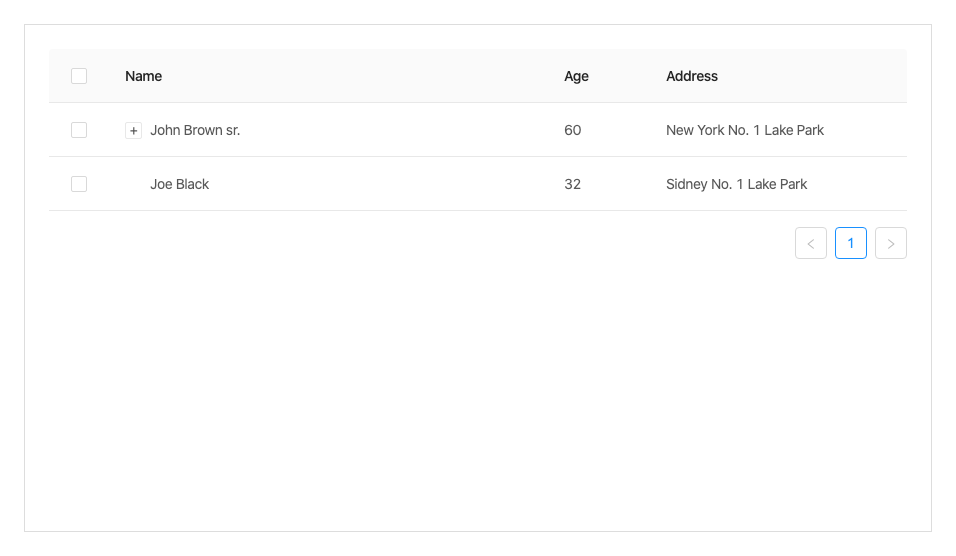Go to the previous page arrow
The width and height of the screenshot is (956, 556).
811,243
